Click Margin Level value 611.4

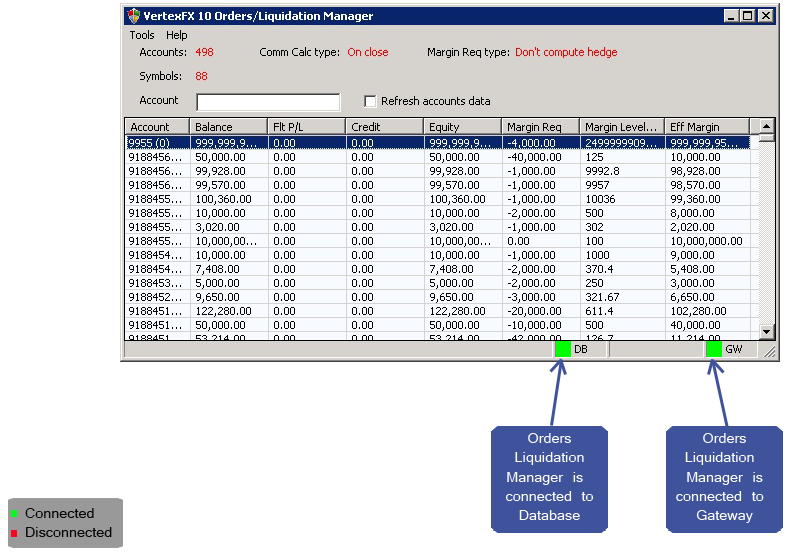click(x=599, y=311)
